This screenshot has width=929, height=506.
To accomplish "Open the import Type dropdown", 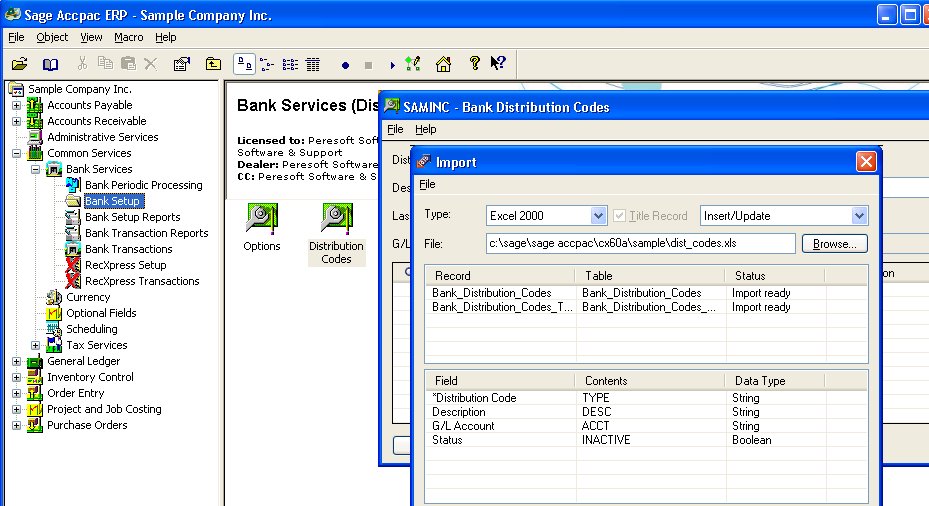I will [598, 216].
